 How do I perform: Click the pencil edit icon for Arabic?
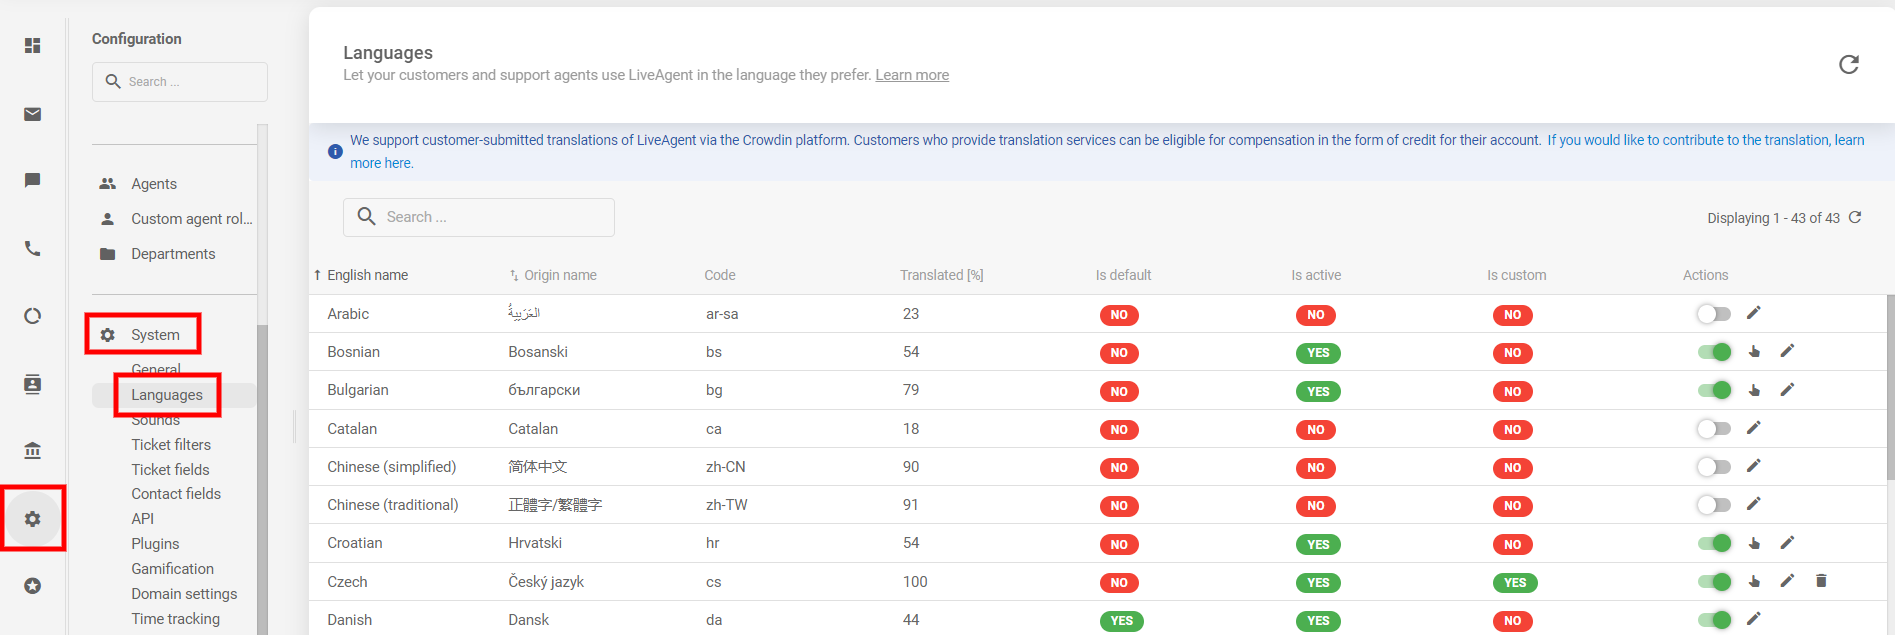pos(1753,313)
